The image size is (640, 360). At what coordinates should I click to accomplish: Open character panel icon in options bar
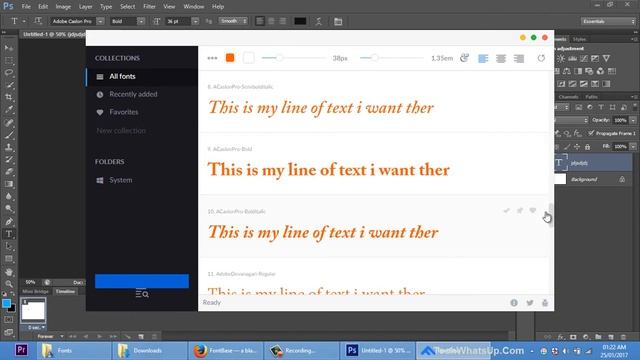coord(338,21)
